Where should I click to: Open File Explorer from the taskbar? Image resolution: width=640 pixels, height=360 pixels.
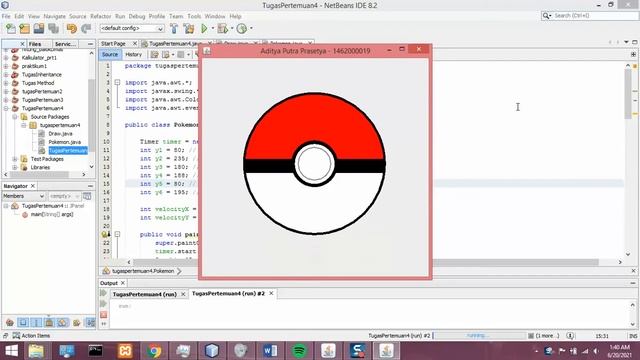36,351
